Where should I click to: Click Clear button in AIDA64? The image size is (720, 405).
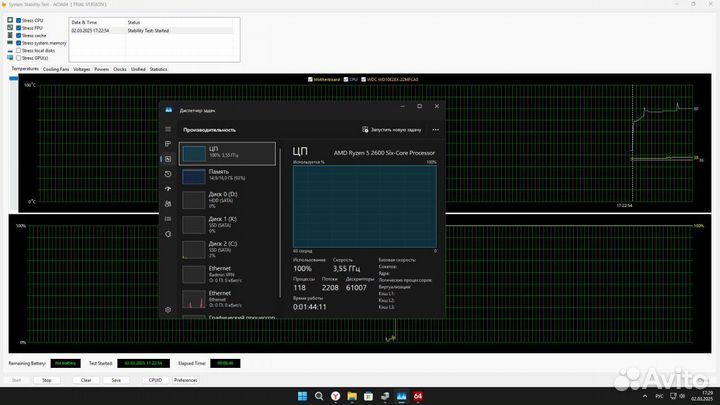coord(86,380)
